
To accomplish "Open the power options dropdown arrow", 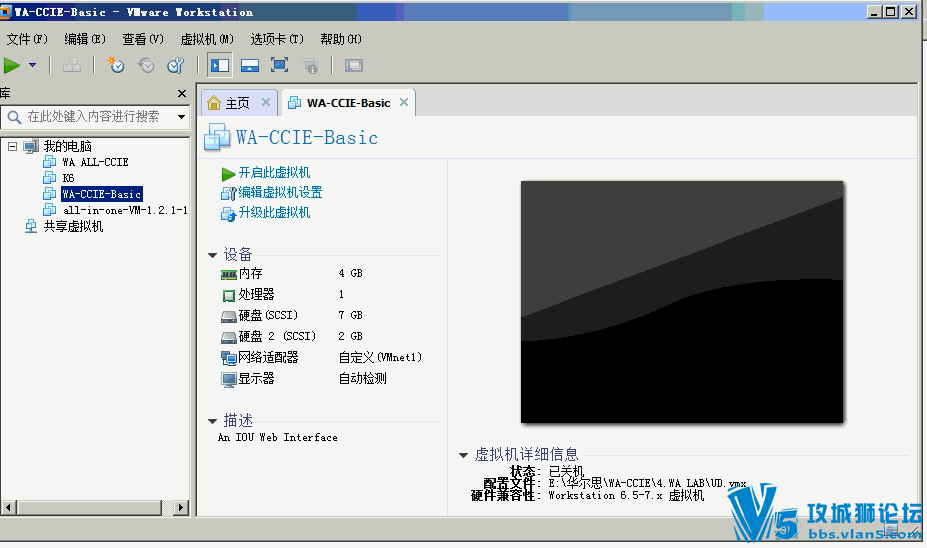I will [33, 65].
